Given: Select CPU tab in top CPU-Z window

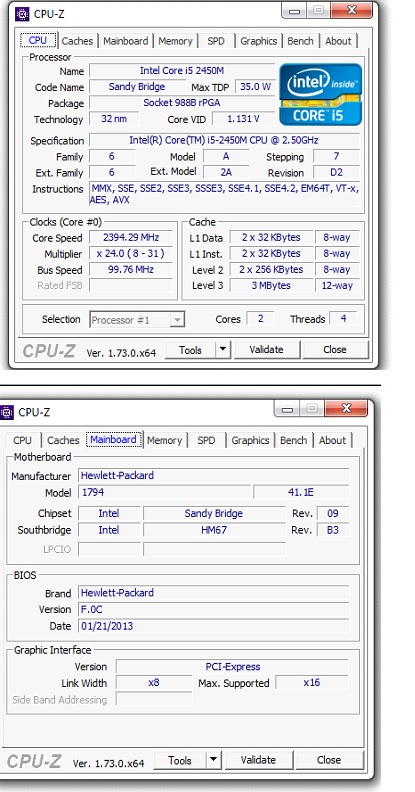Looking at the screenshot, I should coord(38,40).
